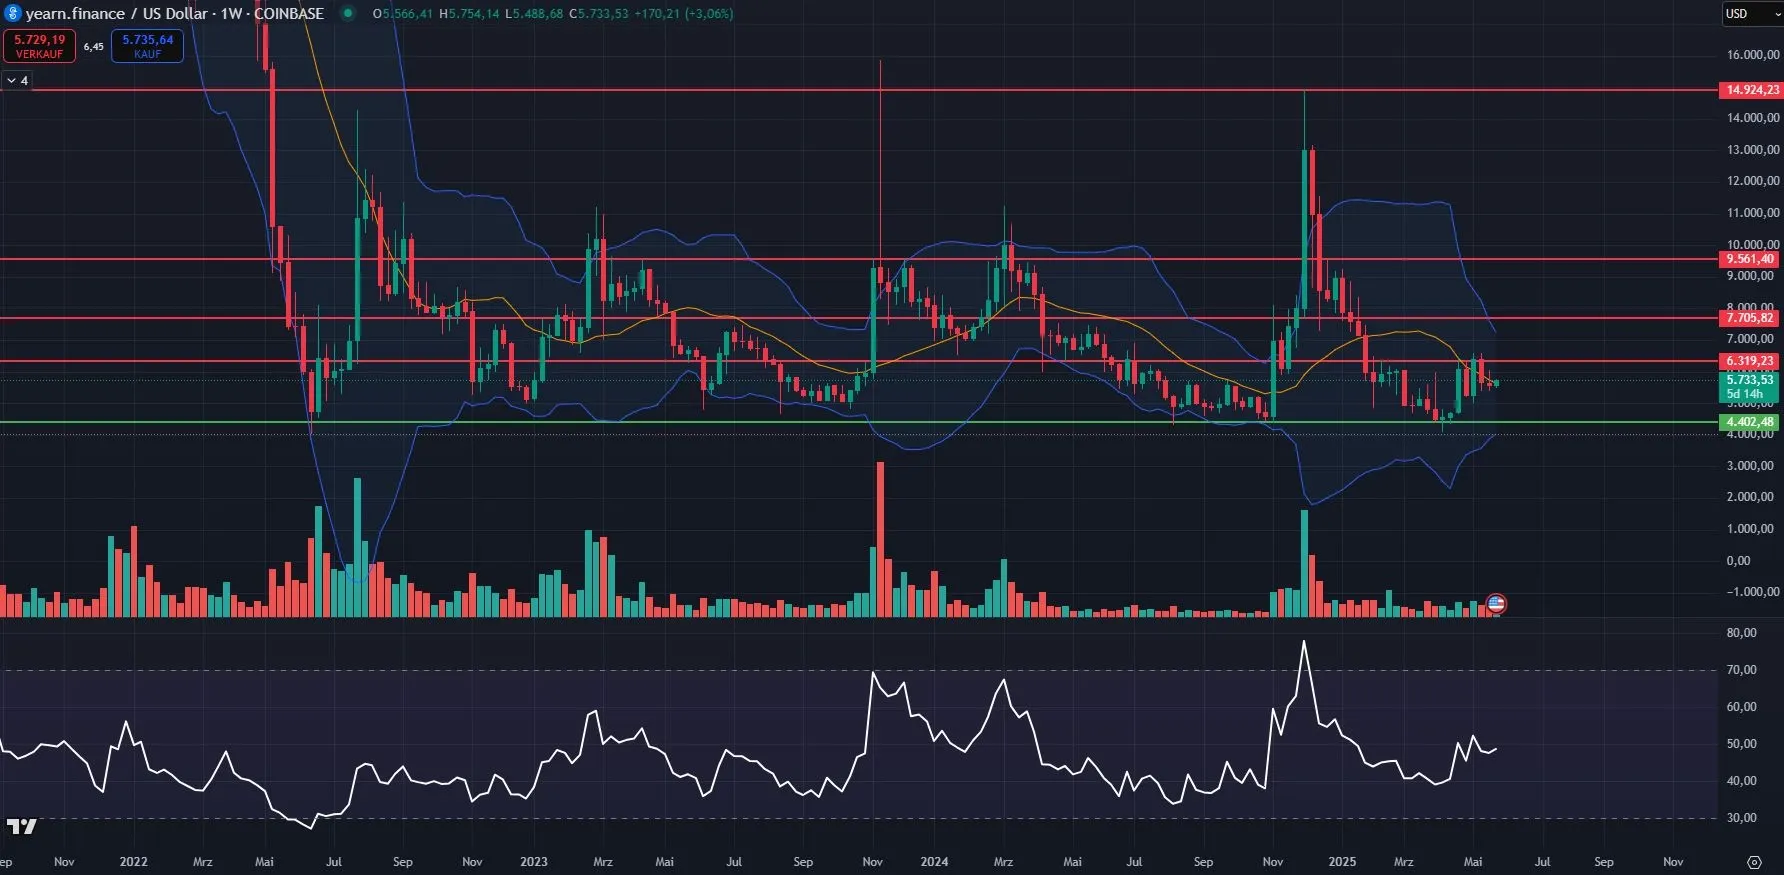Click the current price label 5.733,53
This screenshot has height=875, width=1784.
pyautogui.click(x=1750, y=380)
